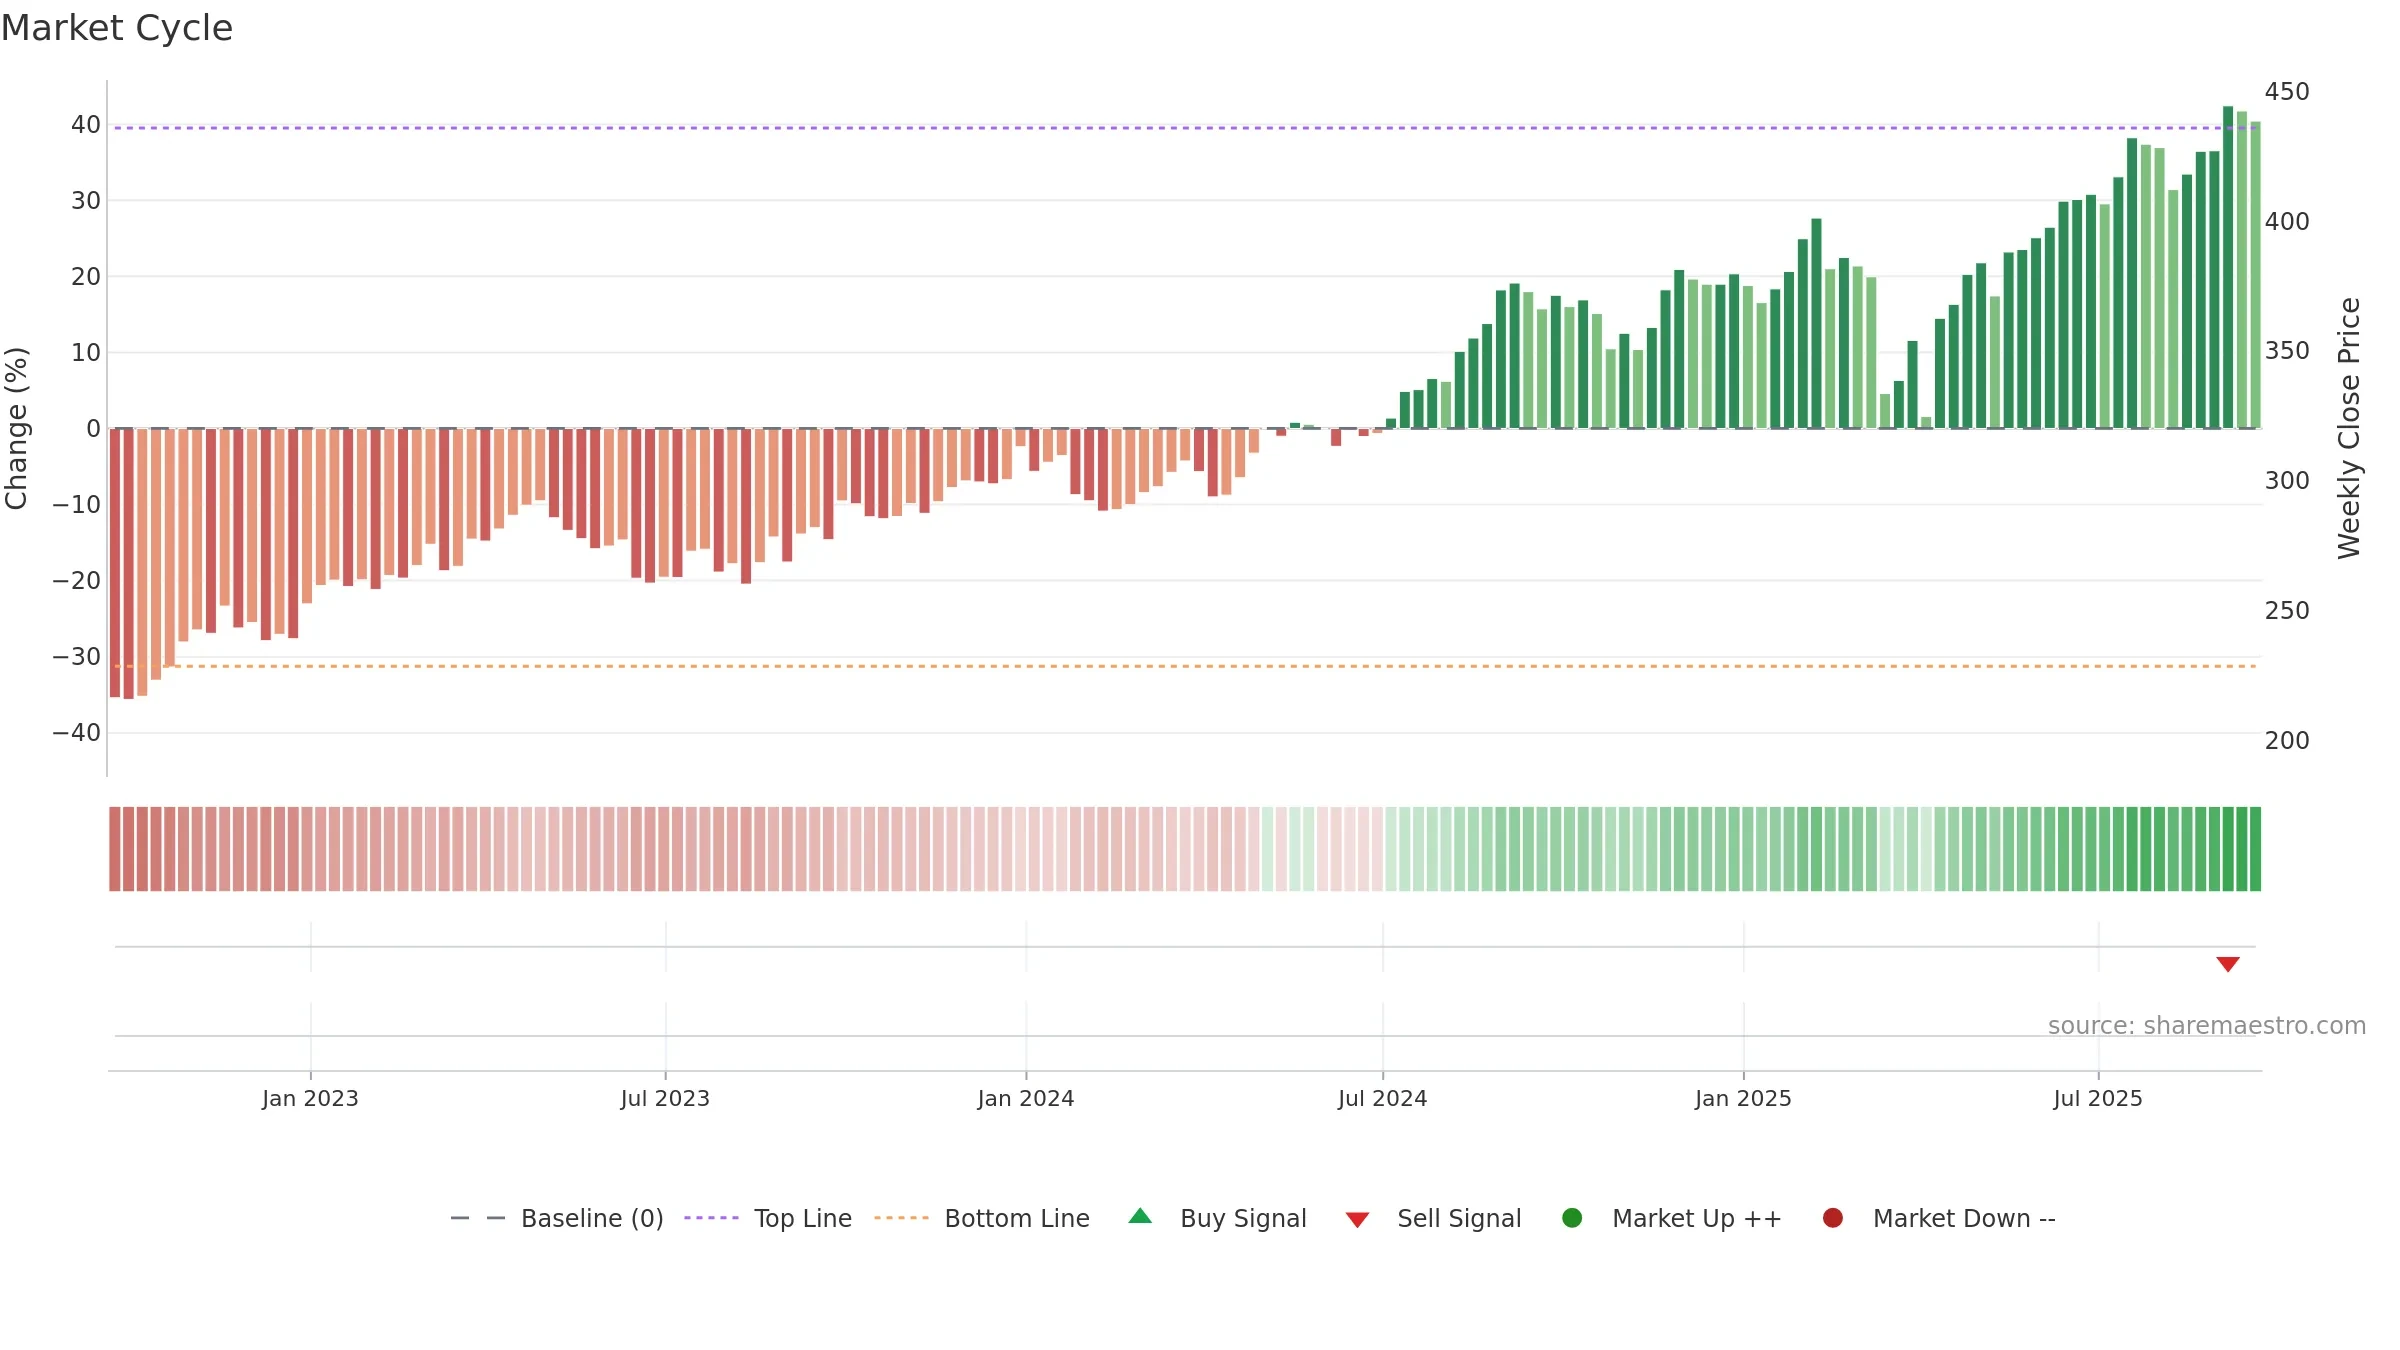Click the dark red Market Down circle icon

1833,1218
